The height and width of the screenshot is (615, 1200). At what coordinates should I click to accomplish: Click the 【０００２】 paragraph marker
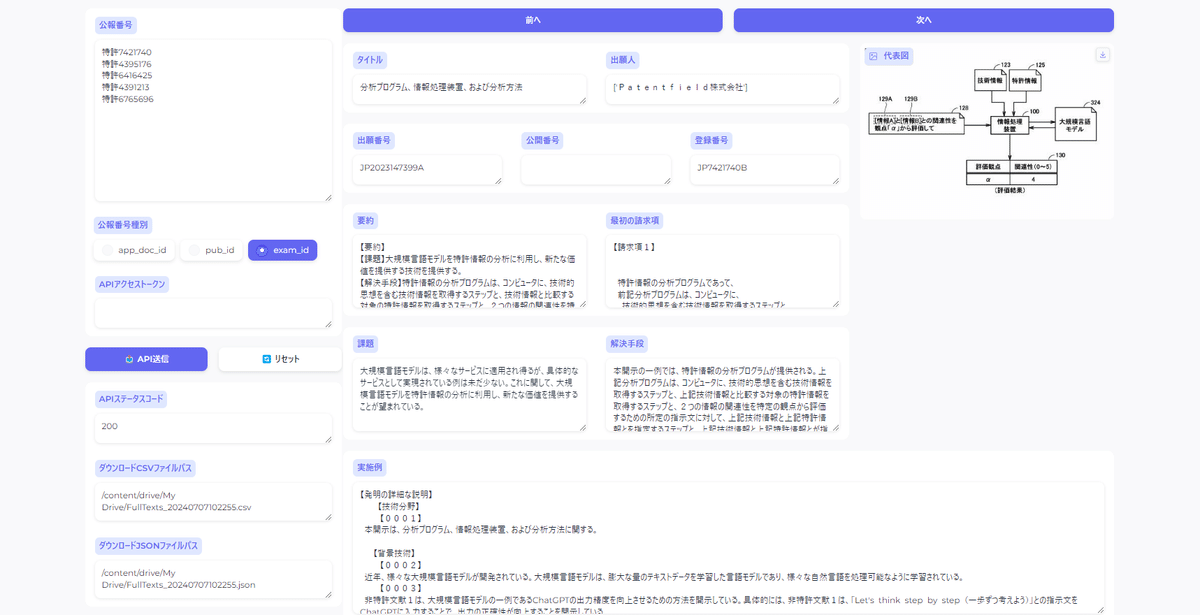pos(399,565)
